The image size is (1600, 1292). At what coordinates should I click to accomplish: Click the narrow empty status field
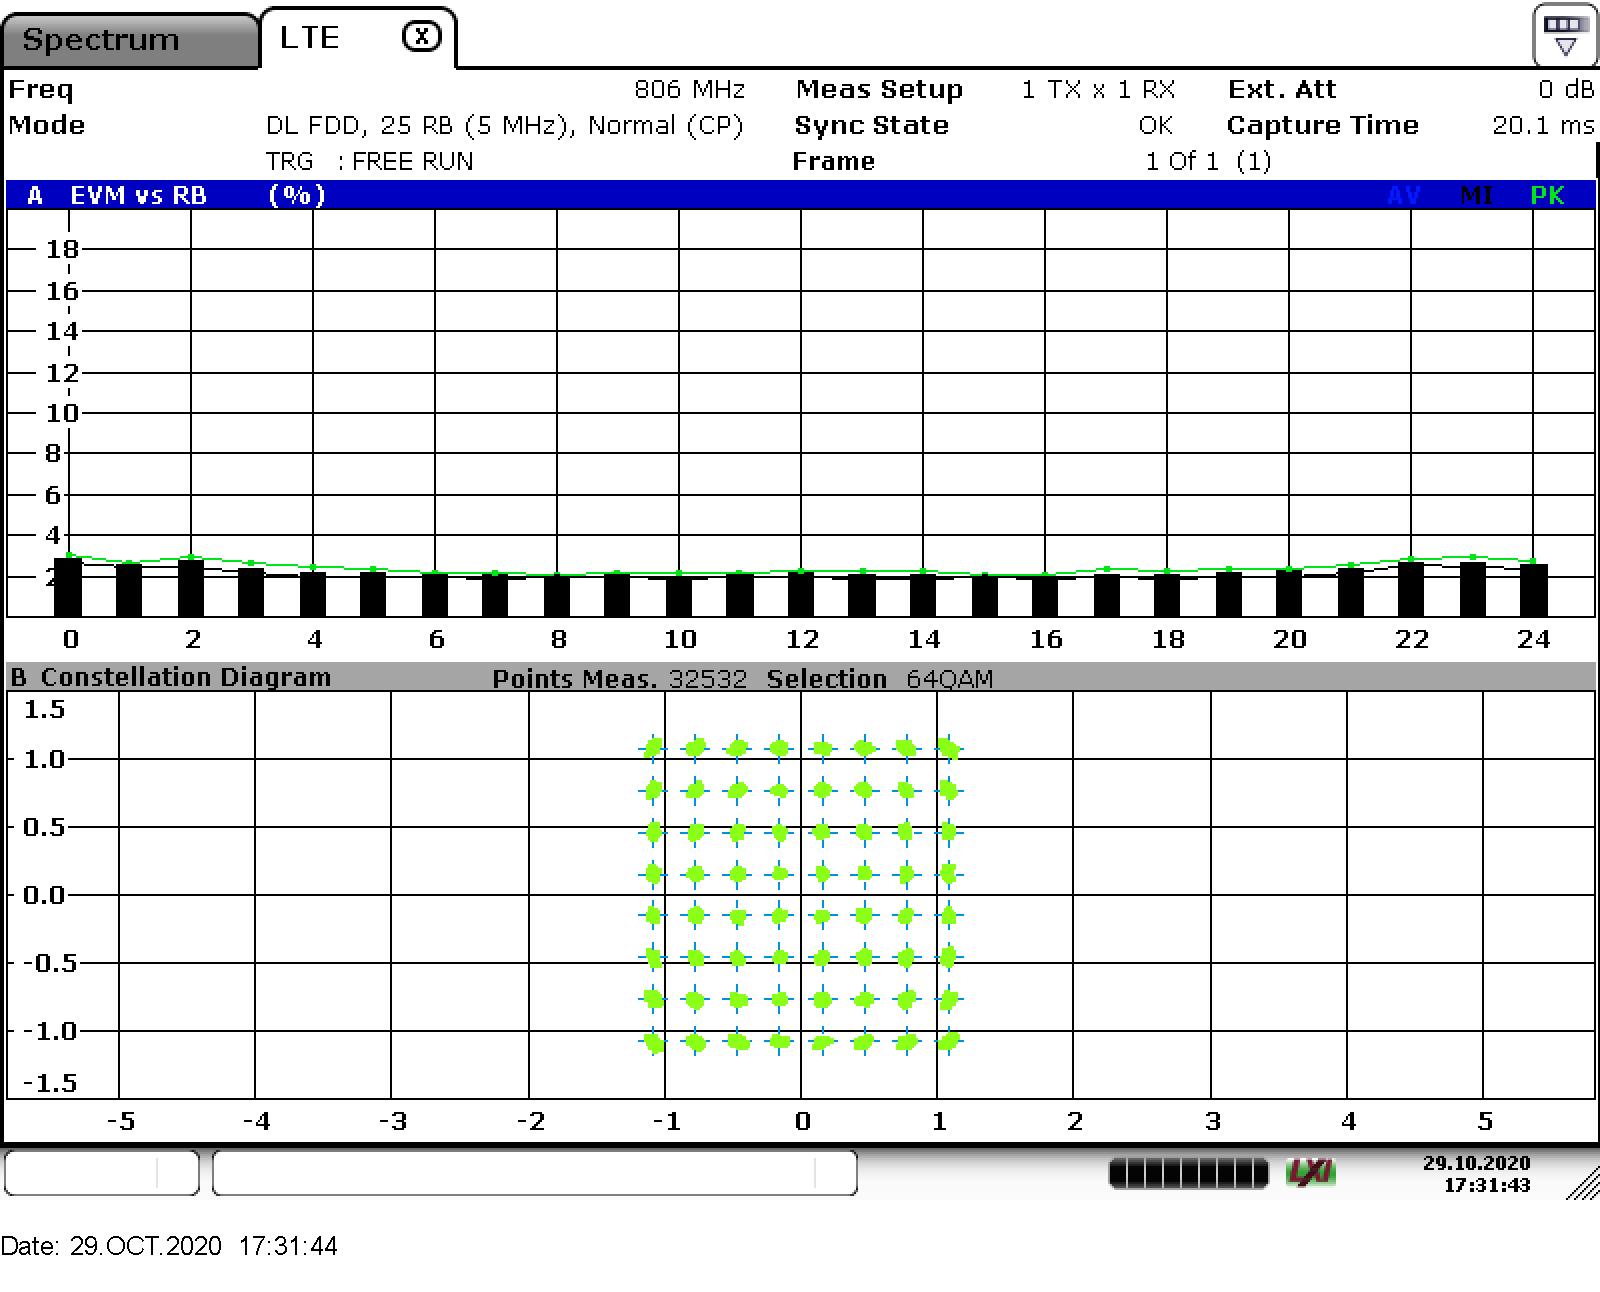102,1172
